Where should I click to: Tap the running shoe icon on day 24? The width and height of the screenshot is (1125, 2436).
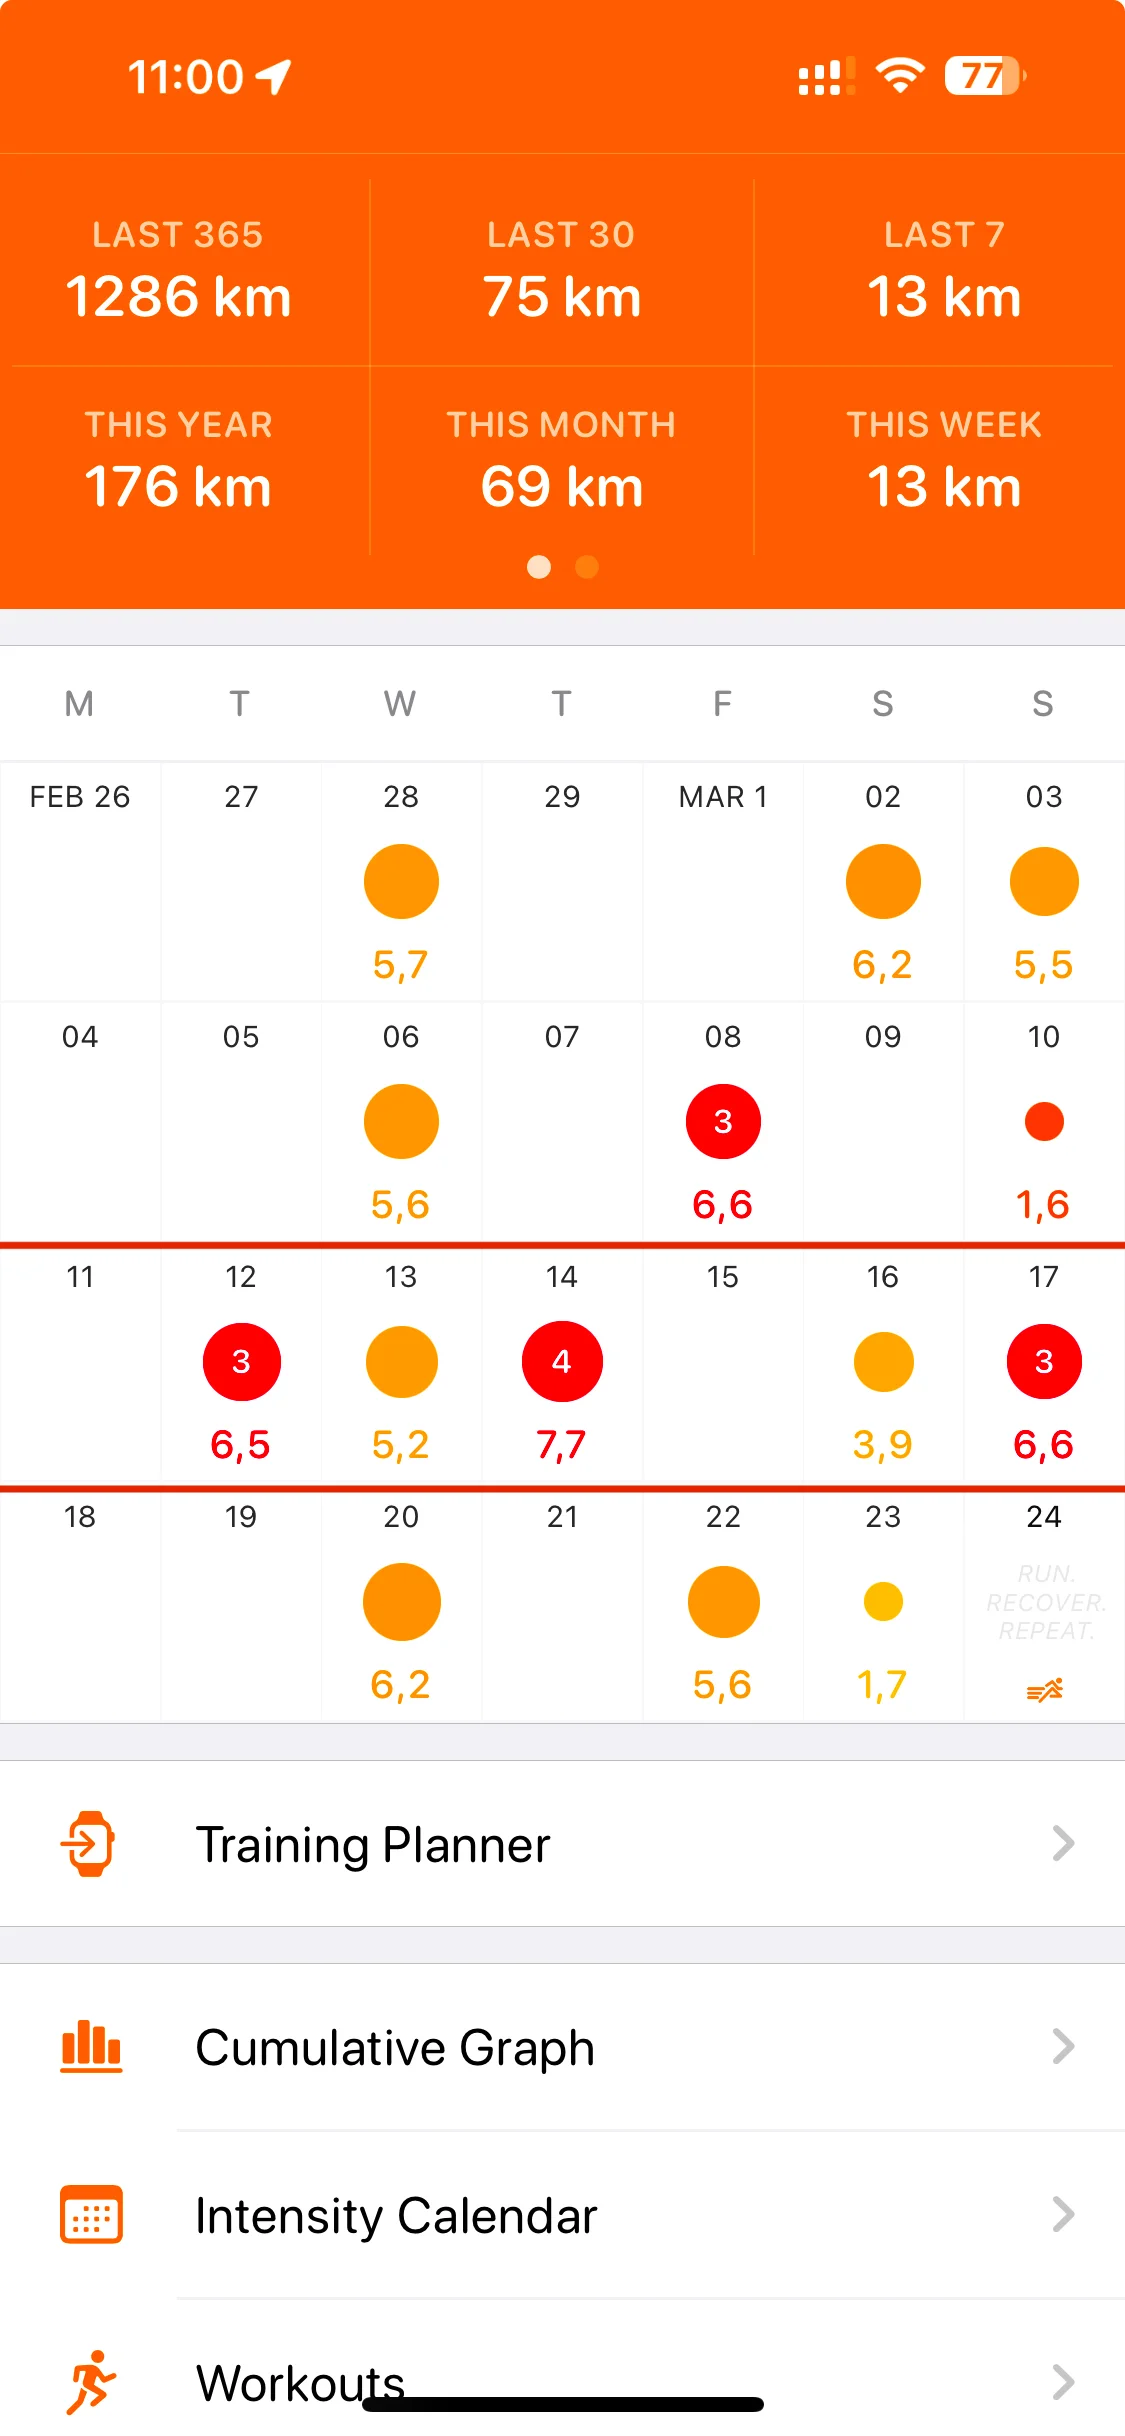point(1044,1690)
